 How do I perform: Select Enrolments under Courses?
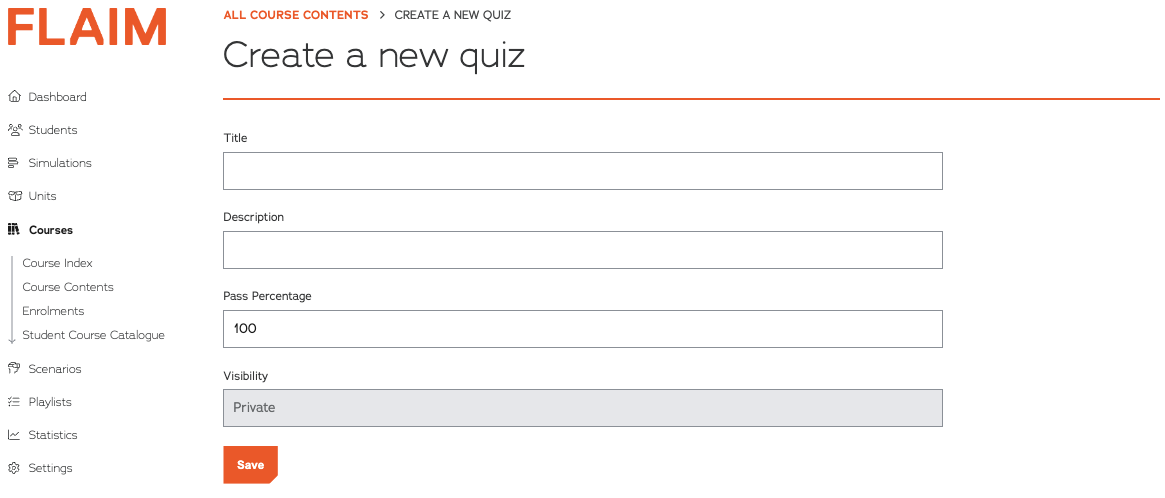click(x=53, y=311)
